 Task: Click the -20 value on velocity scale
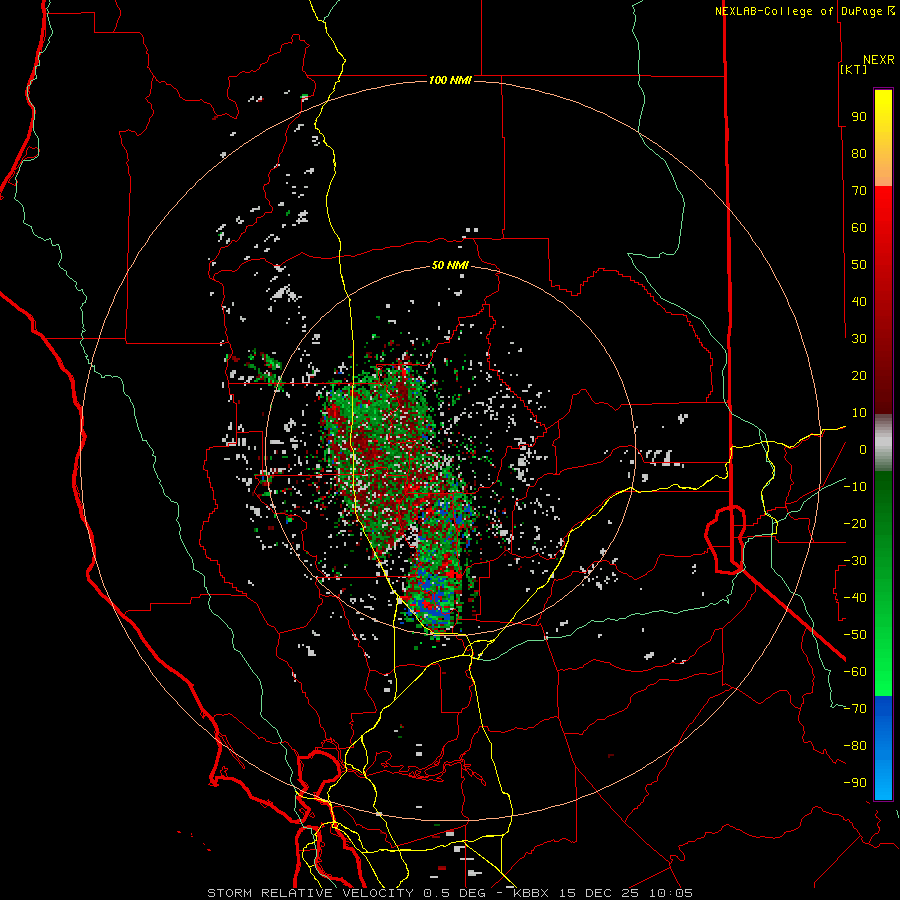point(855,523)
